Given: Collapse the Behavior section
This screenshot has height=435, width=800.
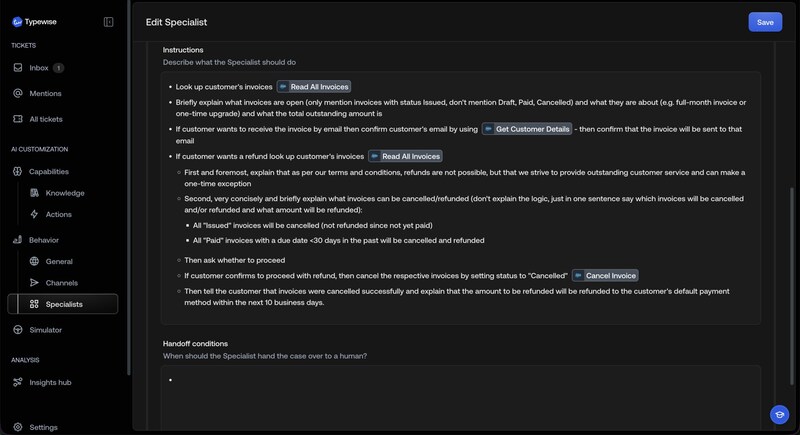Looking at the screenshot, I should tap(44, 240).
